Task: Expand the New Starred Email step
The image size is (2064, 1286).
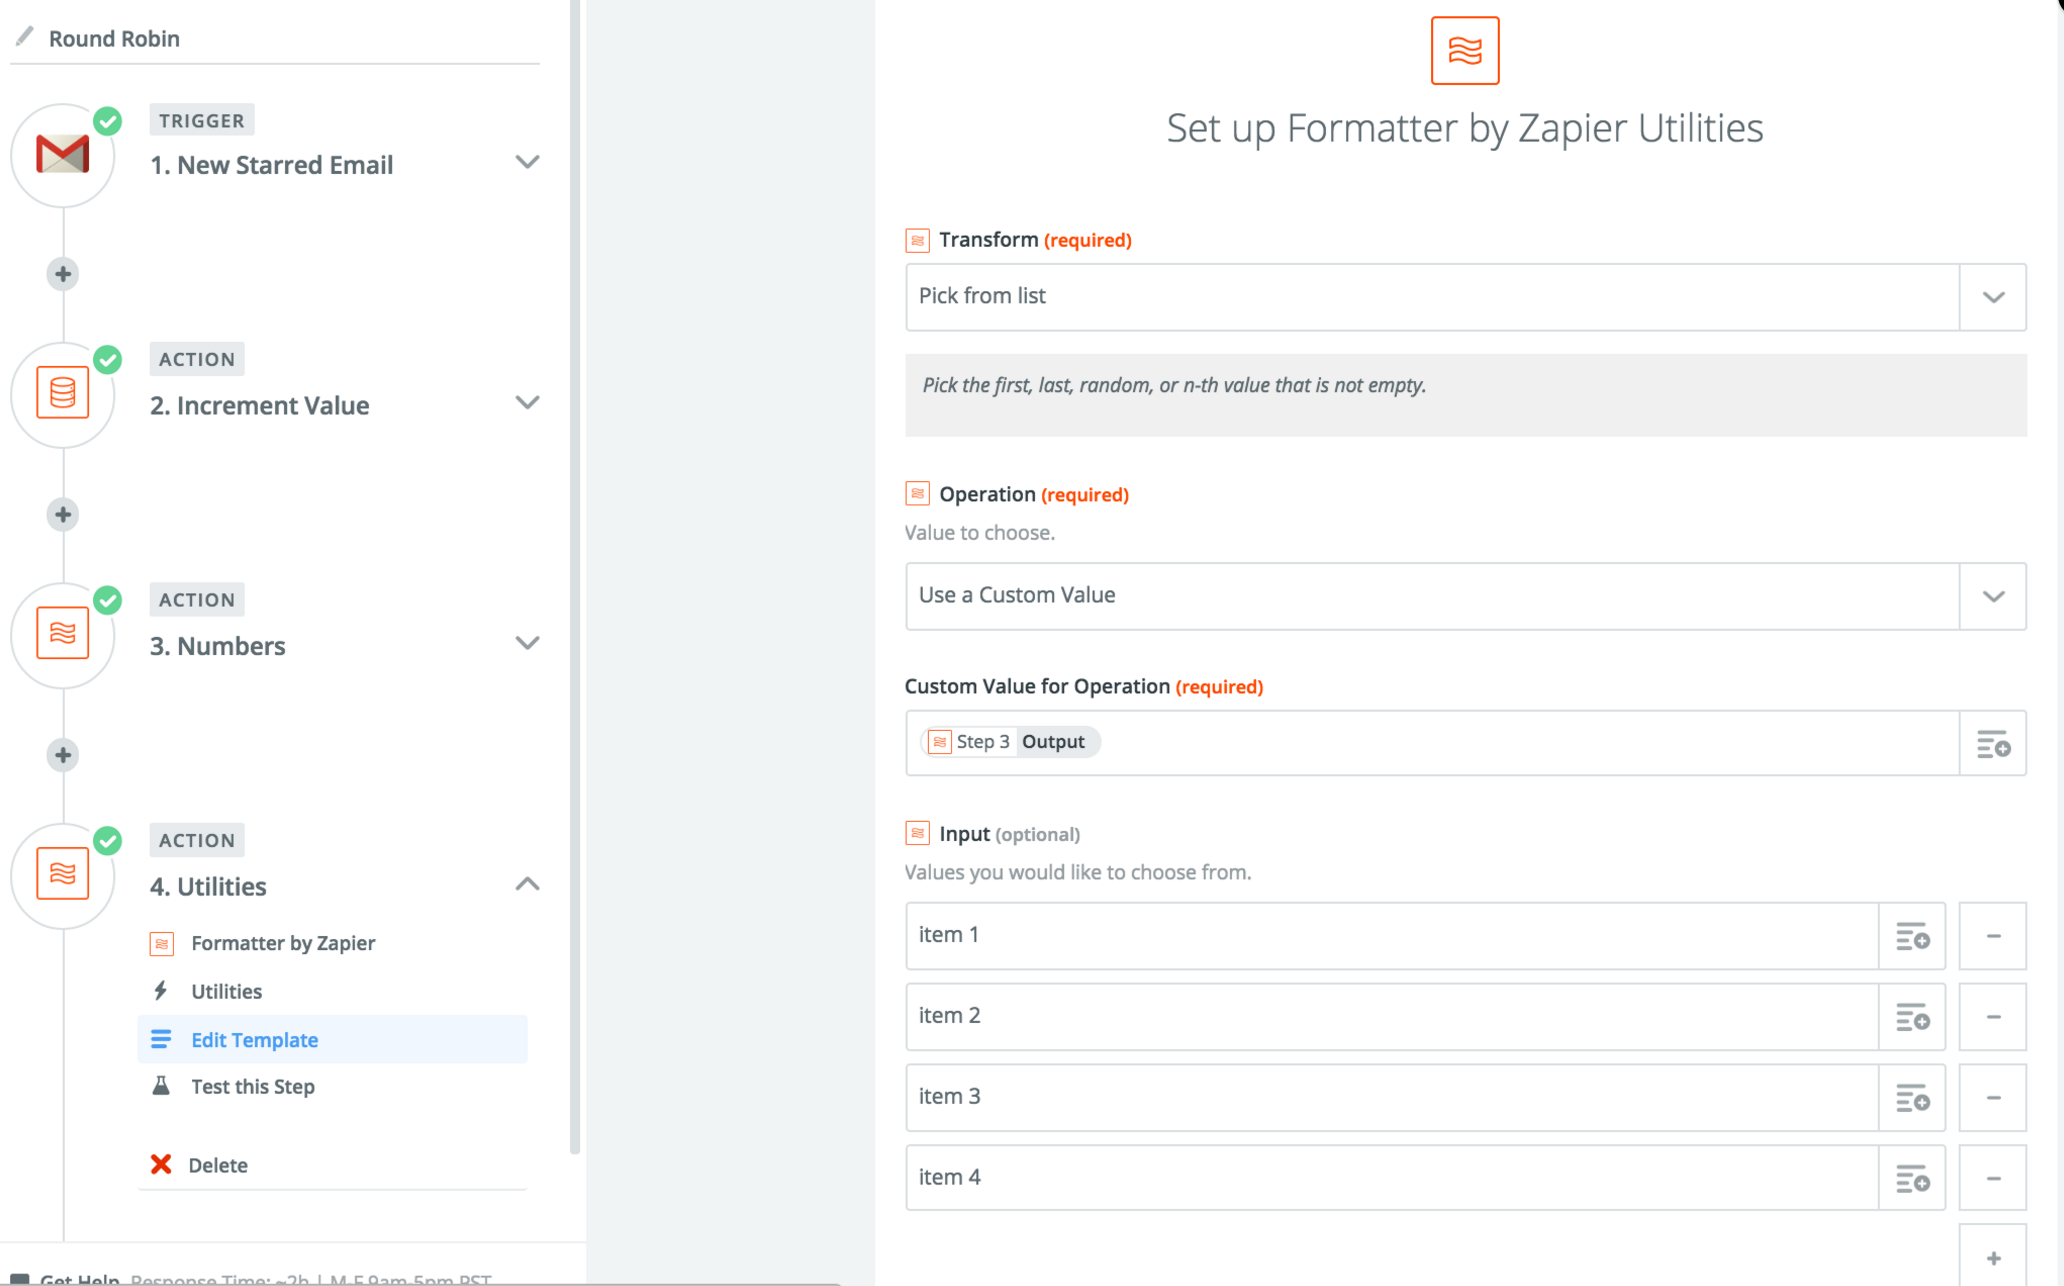Action: point(527,162)
